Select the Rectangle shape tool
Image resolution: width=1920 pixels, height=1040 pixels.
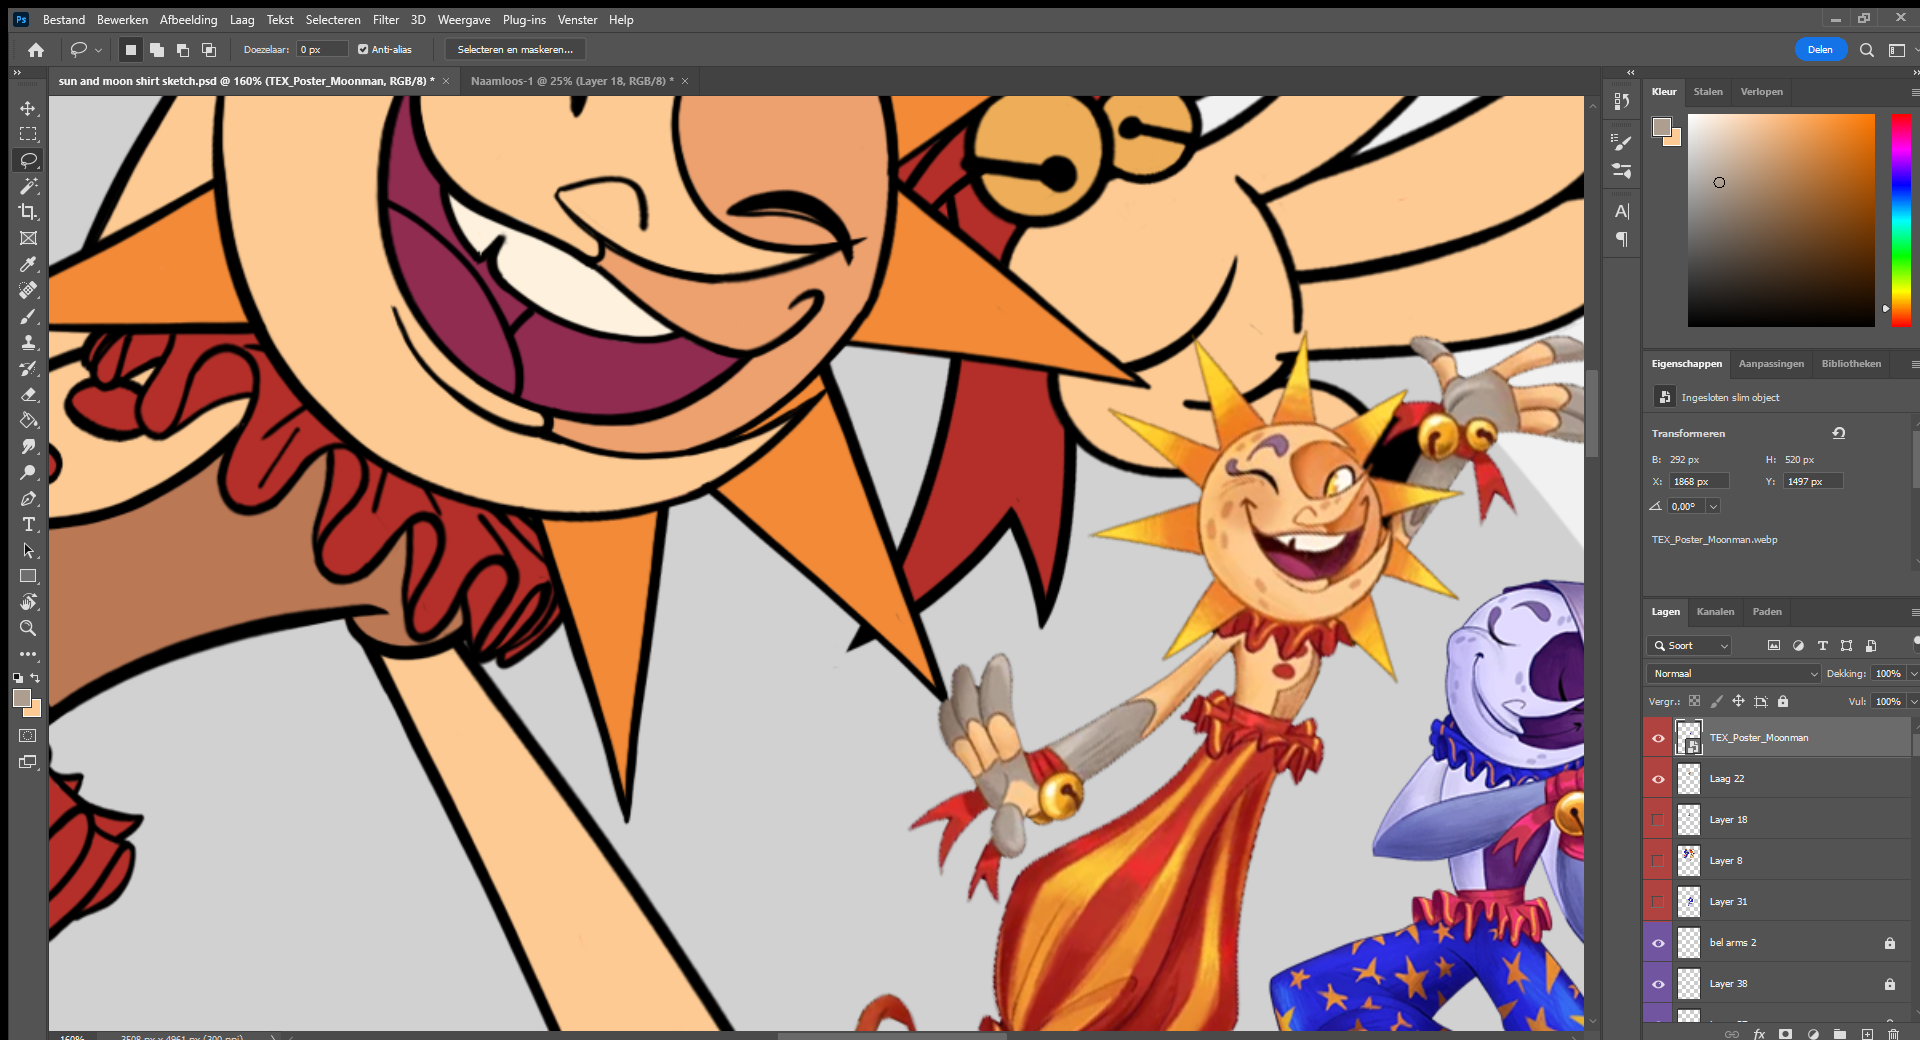tap(28, 576)
